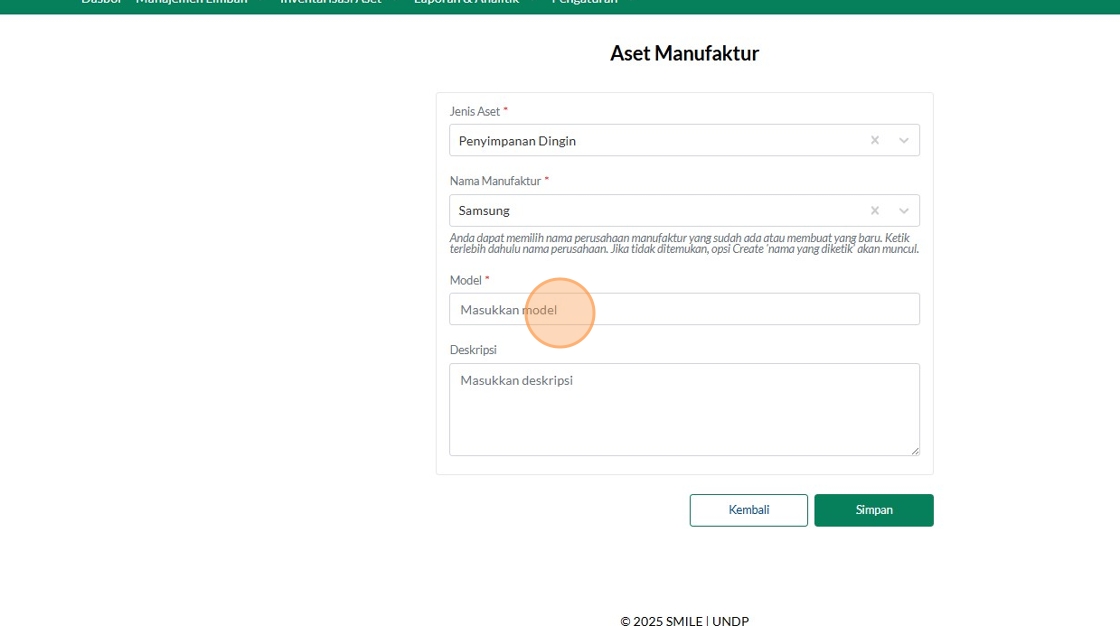Image resolution: width=1120 pixels, height=626 pixels.
Task: Open the Nama Manufaktur dropdown chevron
Action: click(904, 211)
